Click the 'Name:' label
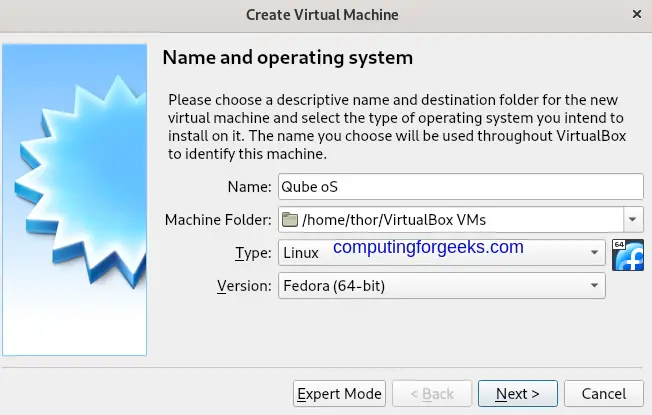Screen dimensions: 652x415 click(249, 187)
